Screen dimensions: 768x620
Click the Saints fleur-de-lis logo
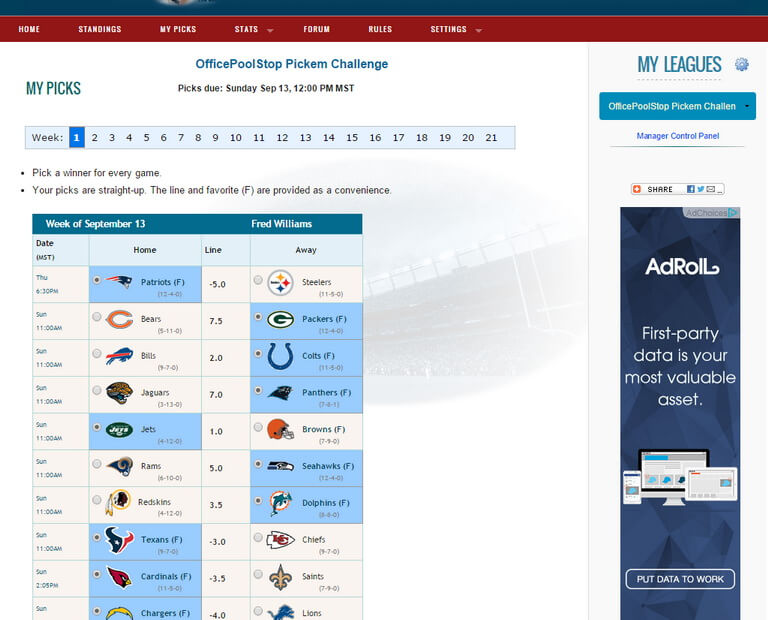point(280,577)
